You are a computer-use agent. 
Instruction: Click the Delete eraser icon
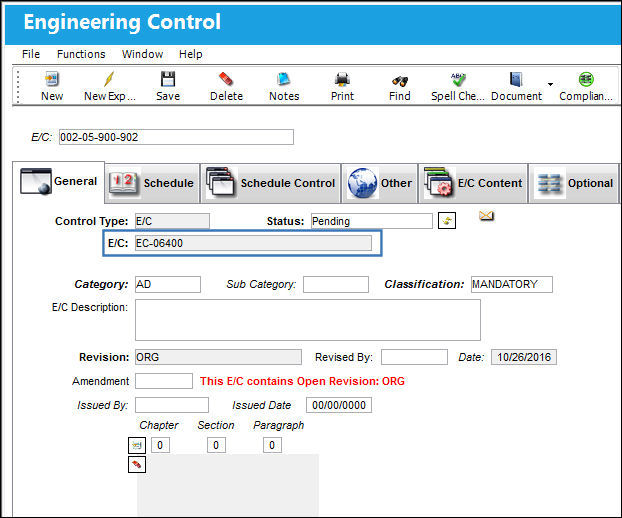click(x=226, y=86)
